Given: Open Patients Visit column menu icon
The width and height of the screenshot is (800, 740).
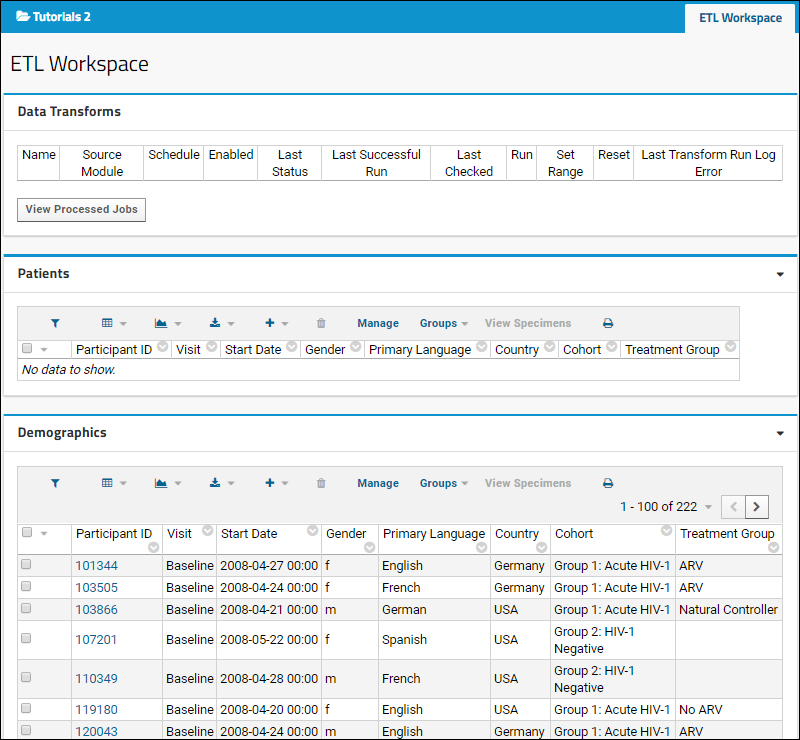Looking at the screenshot, I should click(211, 347).
